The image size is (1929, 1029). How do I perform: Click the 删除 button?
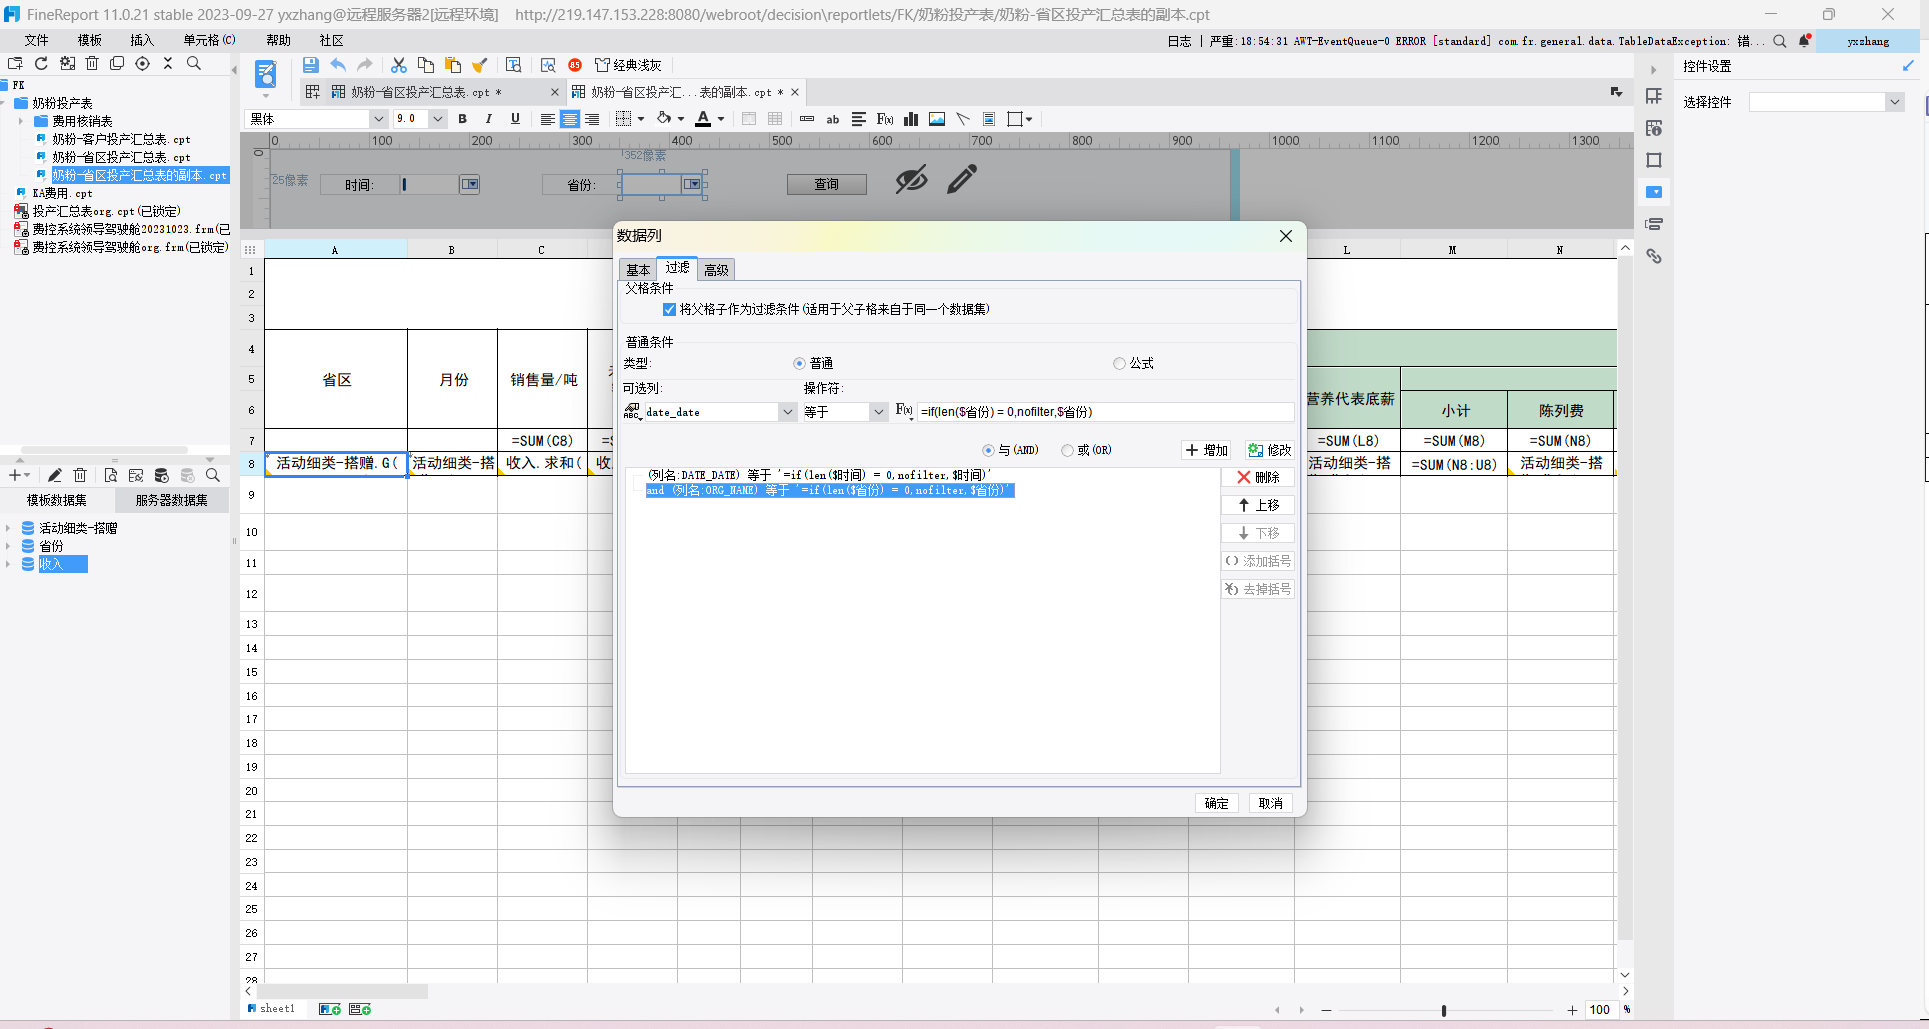point(1258,478)
